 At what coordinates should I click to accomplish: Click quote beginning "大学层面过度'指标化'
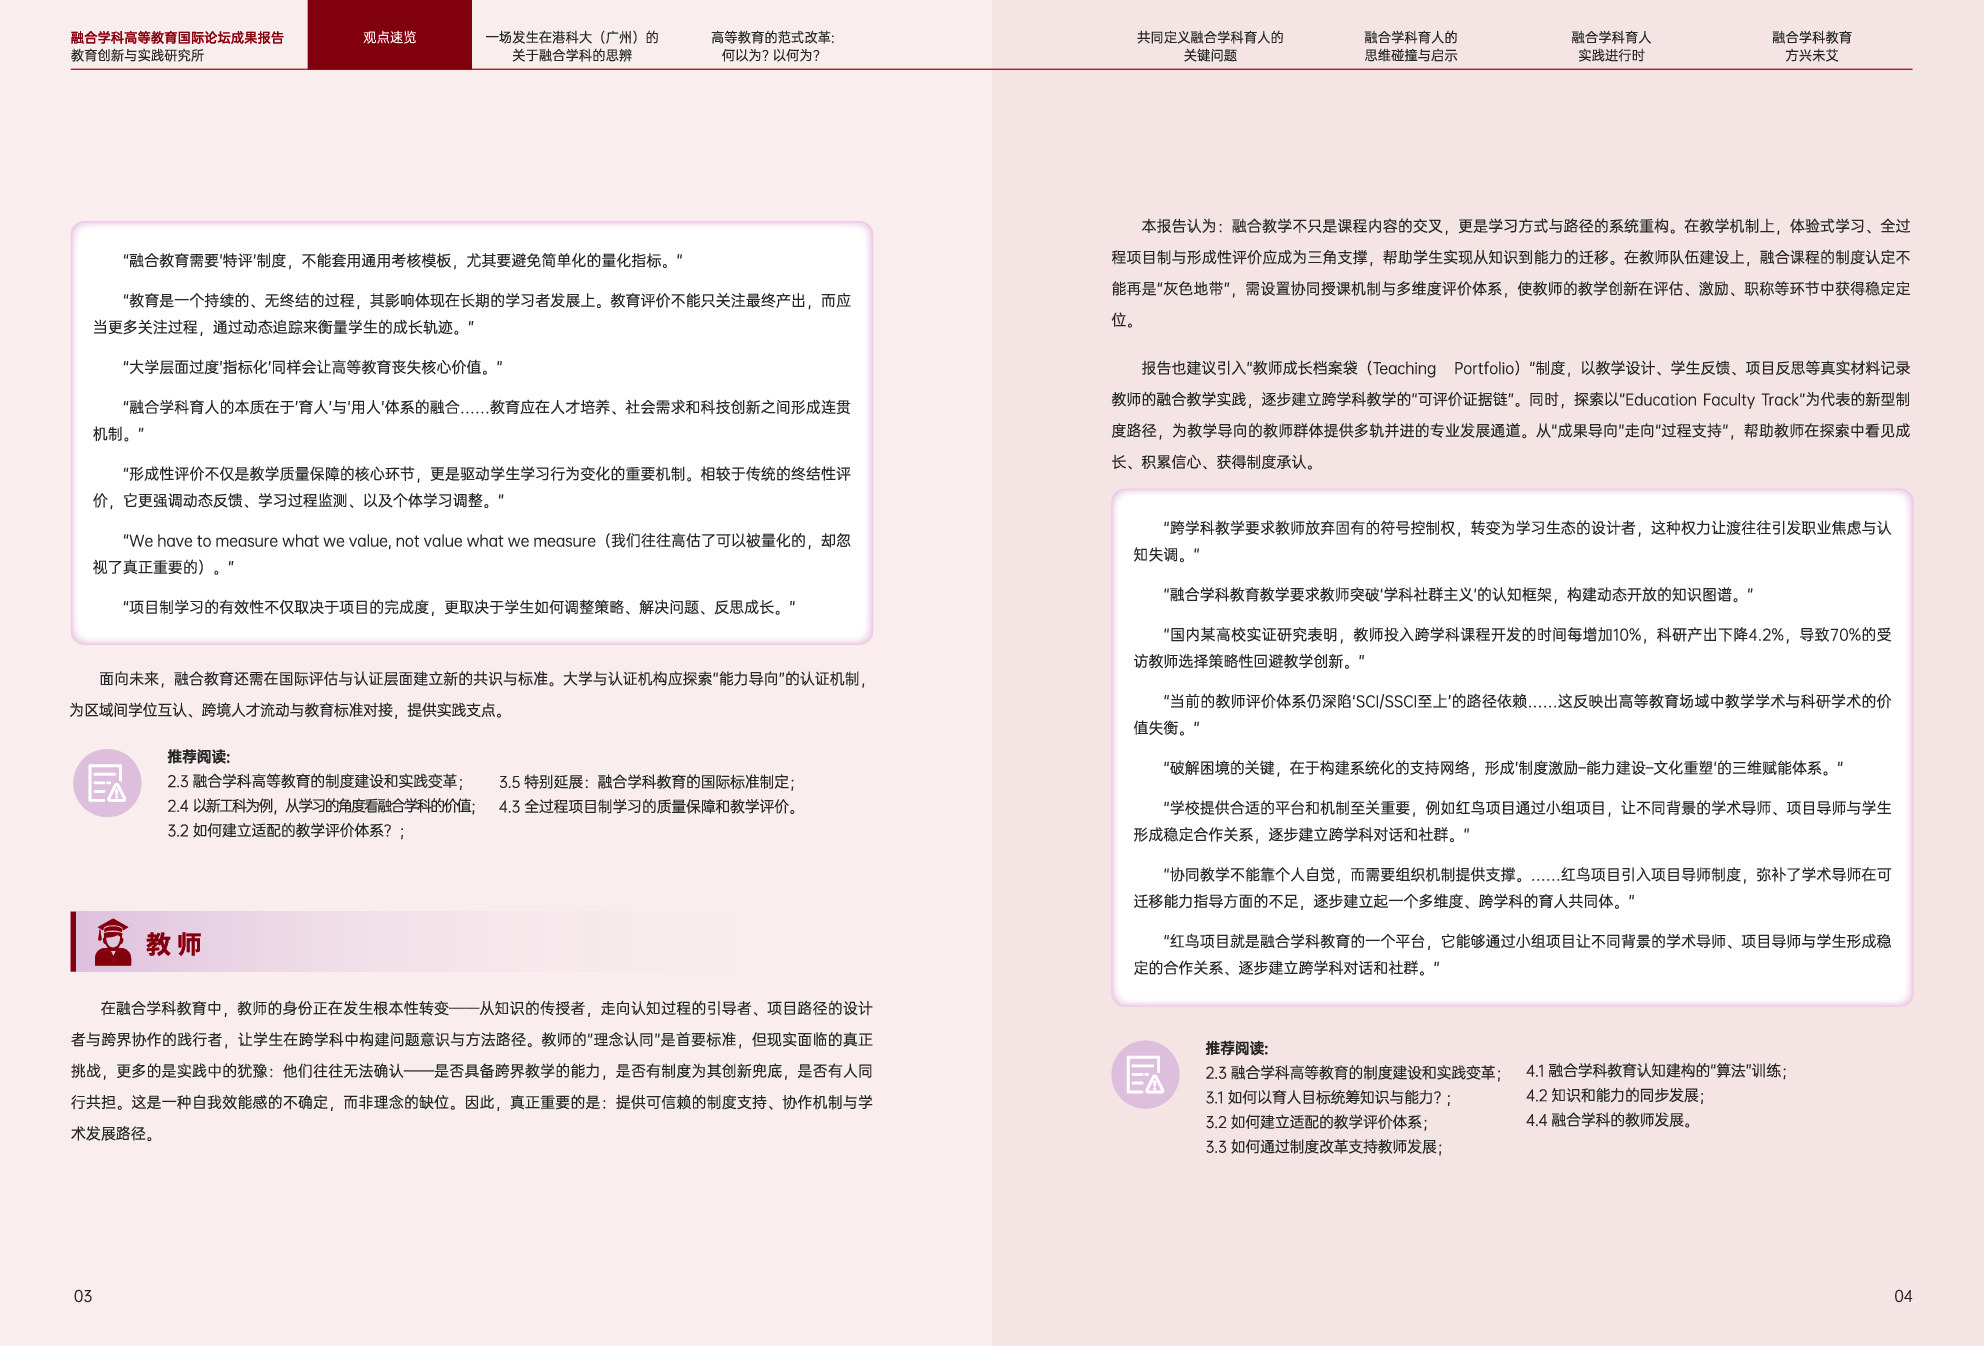[313, 367]
